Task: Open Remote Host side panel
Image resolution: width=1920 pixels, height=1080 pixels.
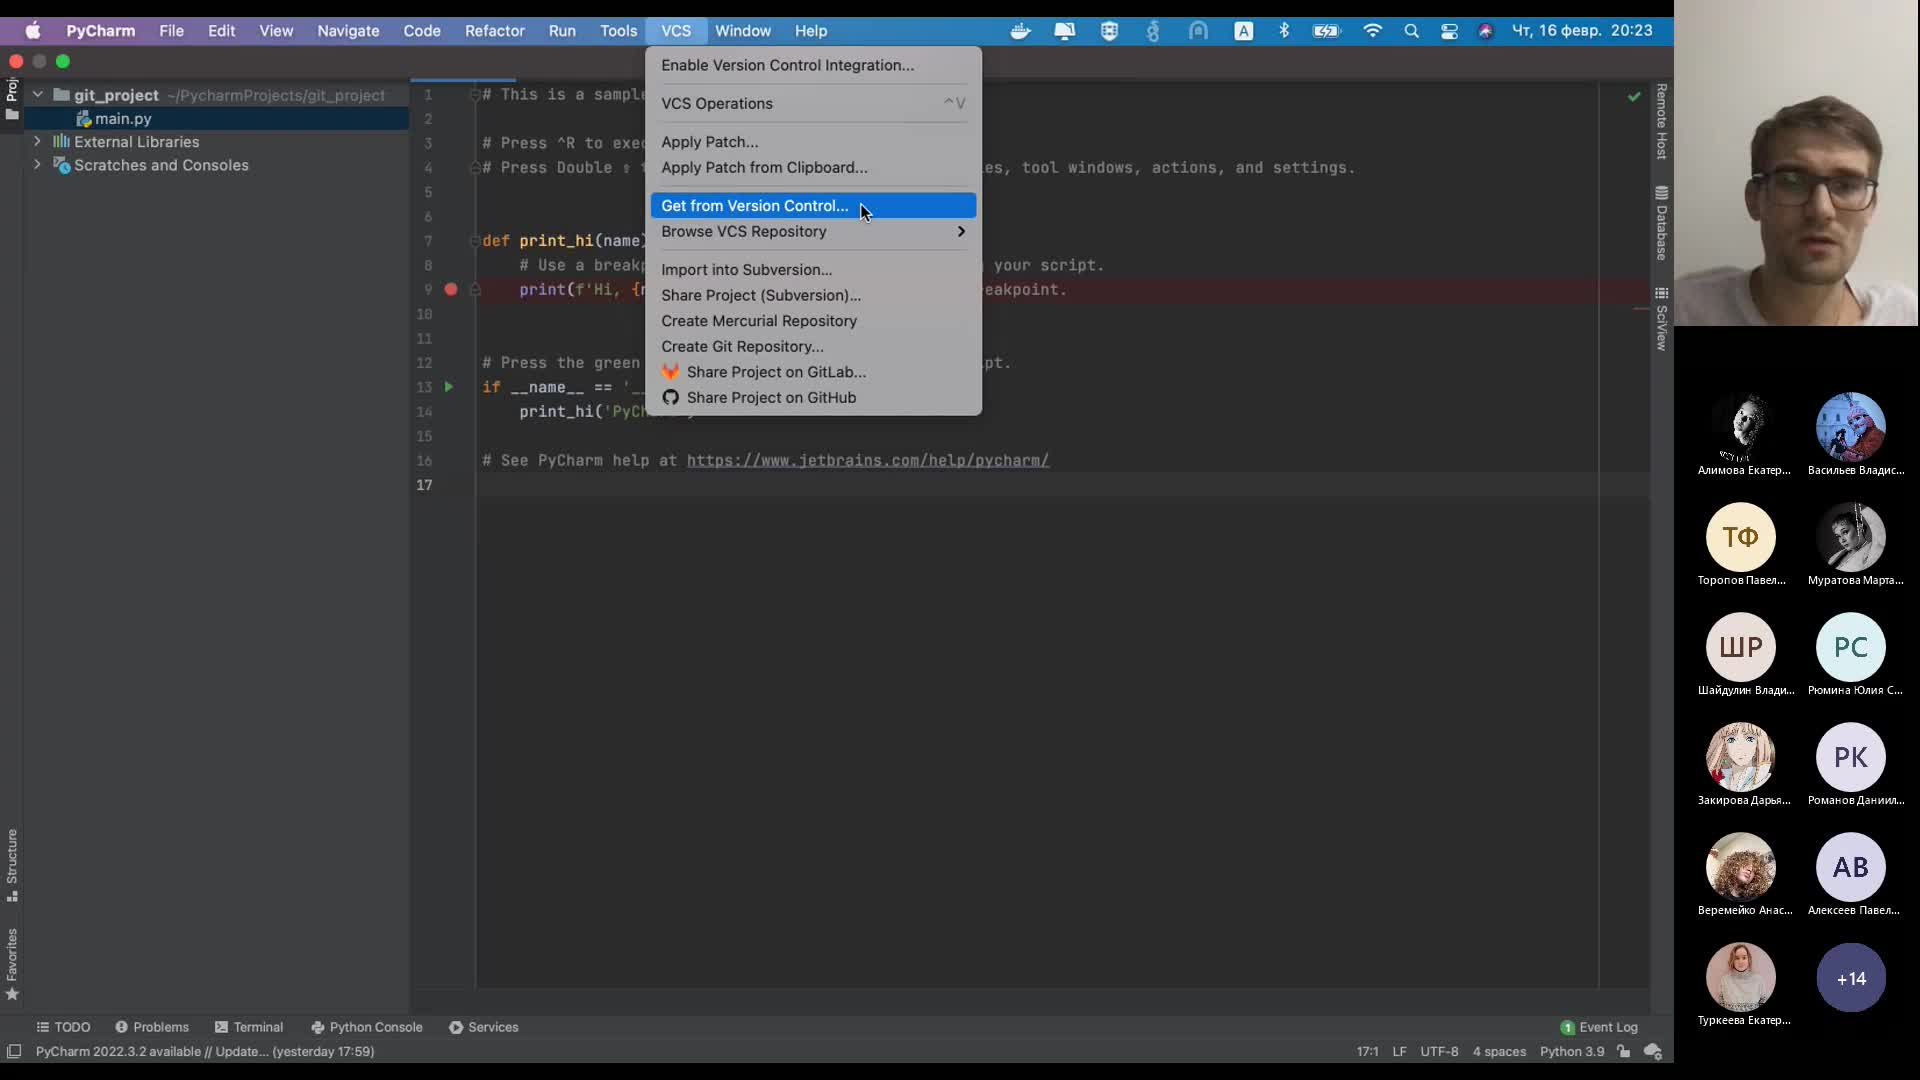Action: click(1661, 122)
